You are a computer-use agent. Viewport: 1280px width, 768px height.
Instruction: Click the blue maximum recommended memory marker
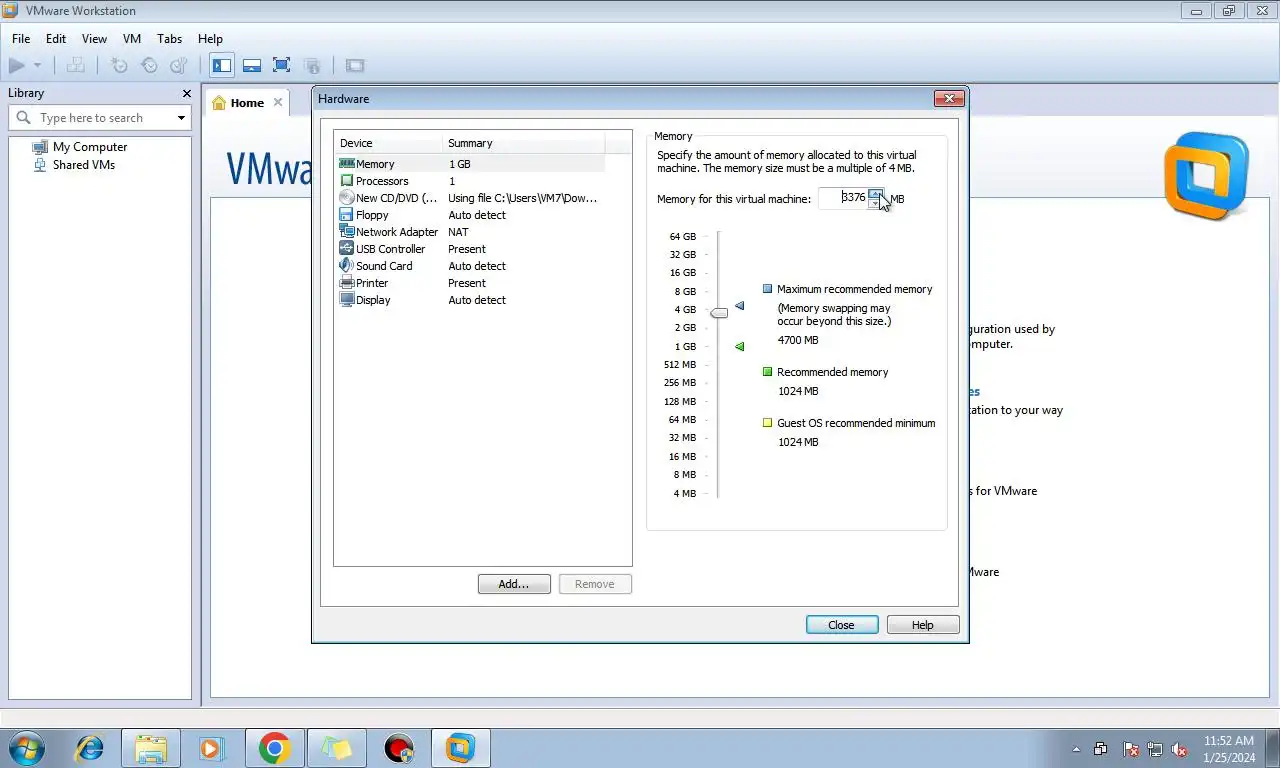click(x=740, y=306)
